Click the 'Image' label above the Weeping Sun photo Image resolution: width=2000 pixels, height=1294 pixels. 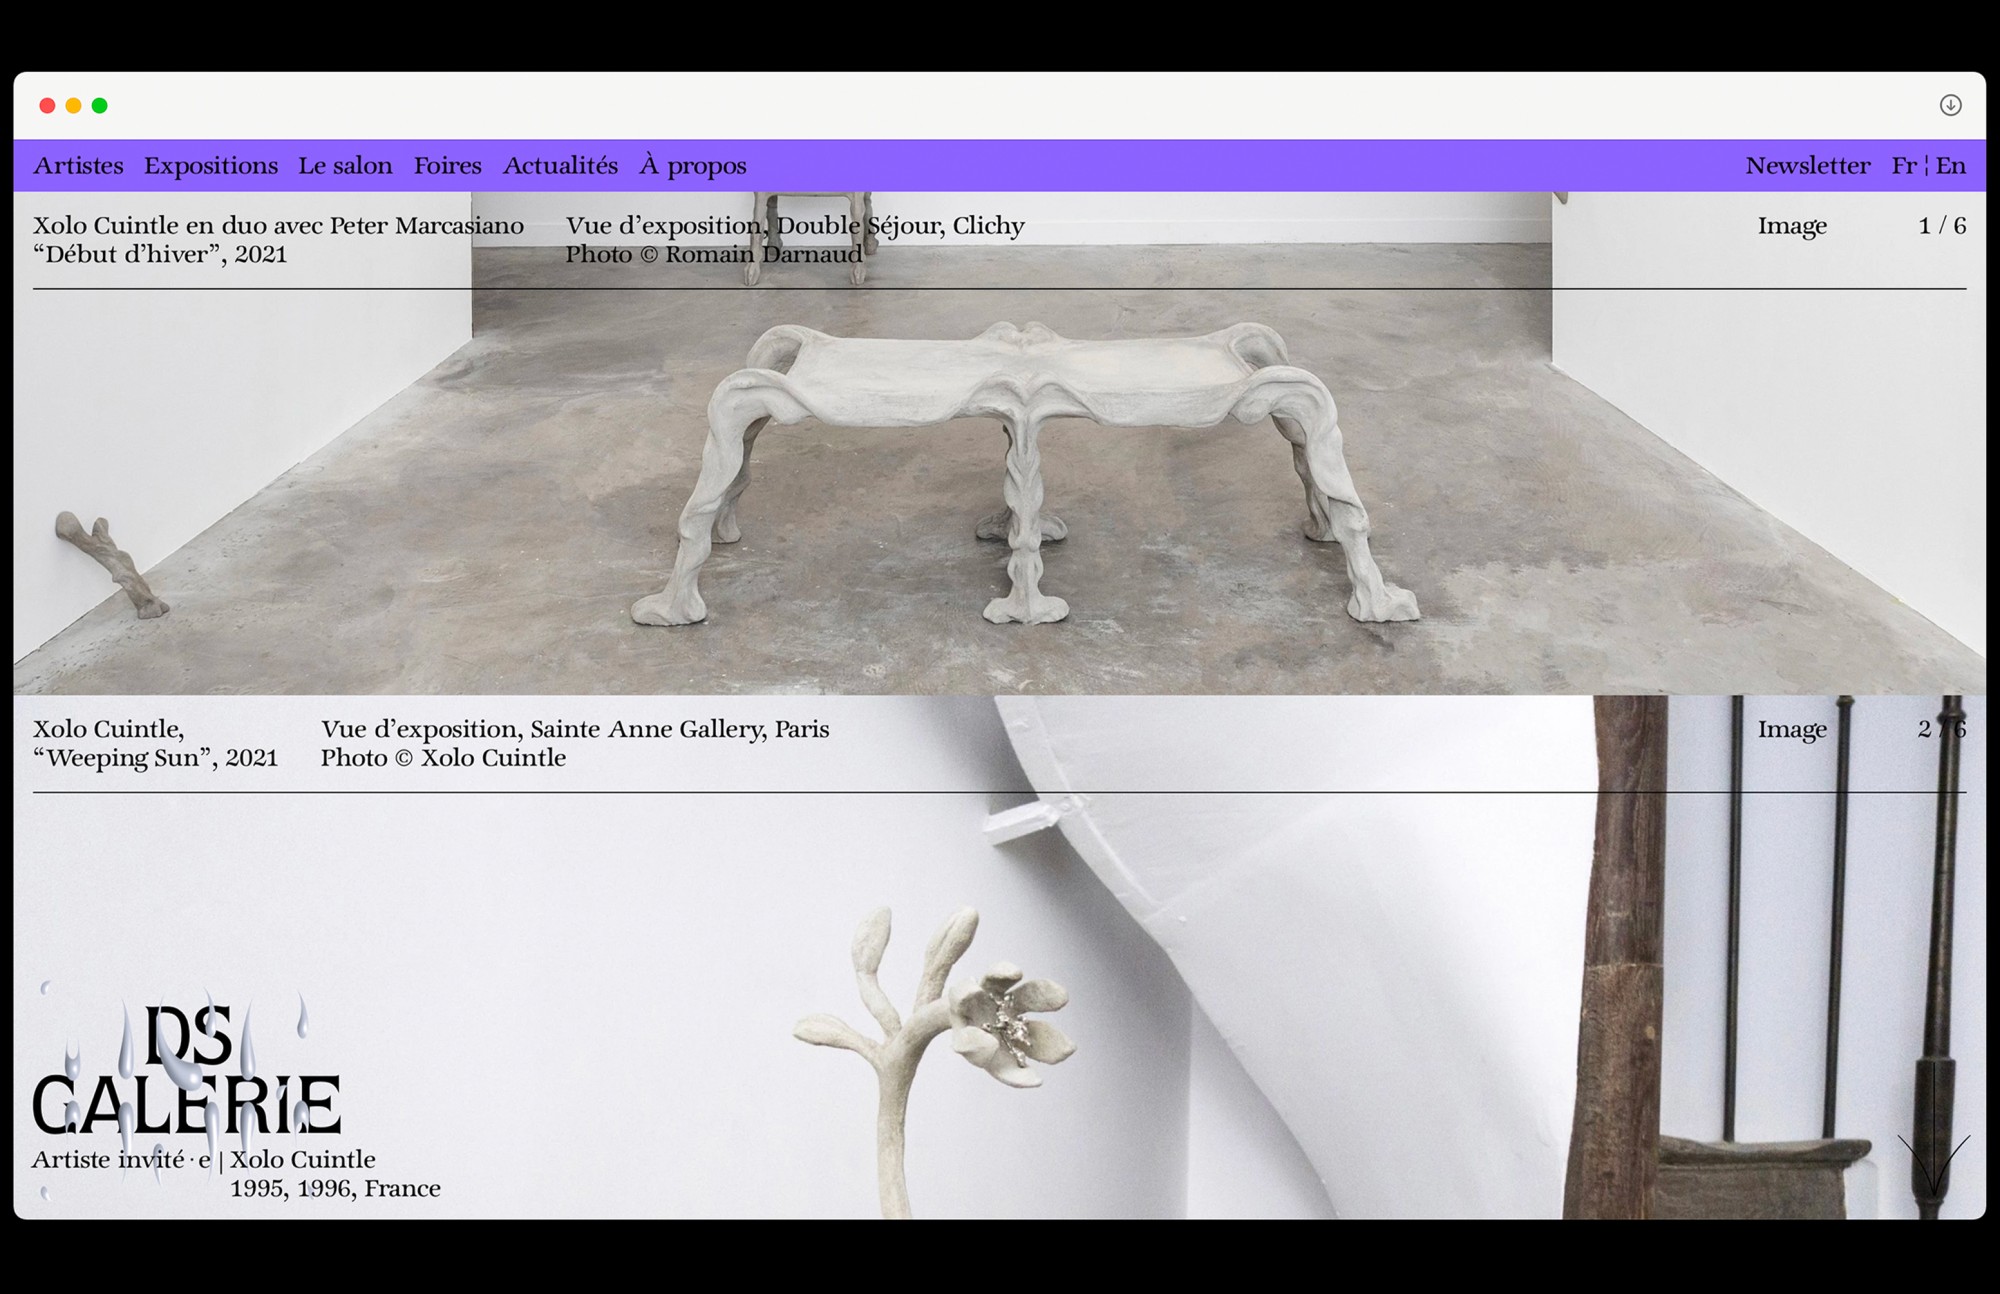point(1793,729)
